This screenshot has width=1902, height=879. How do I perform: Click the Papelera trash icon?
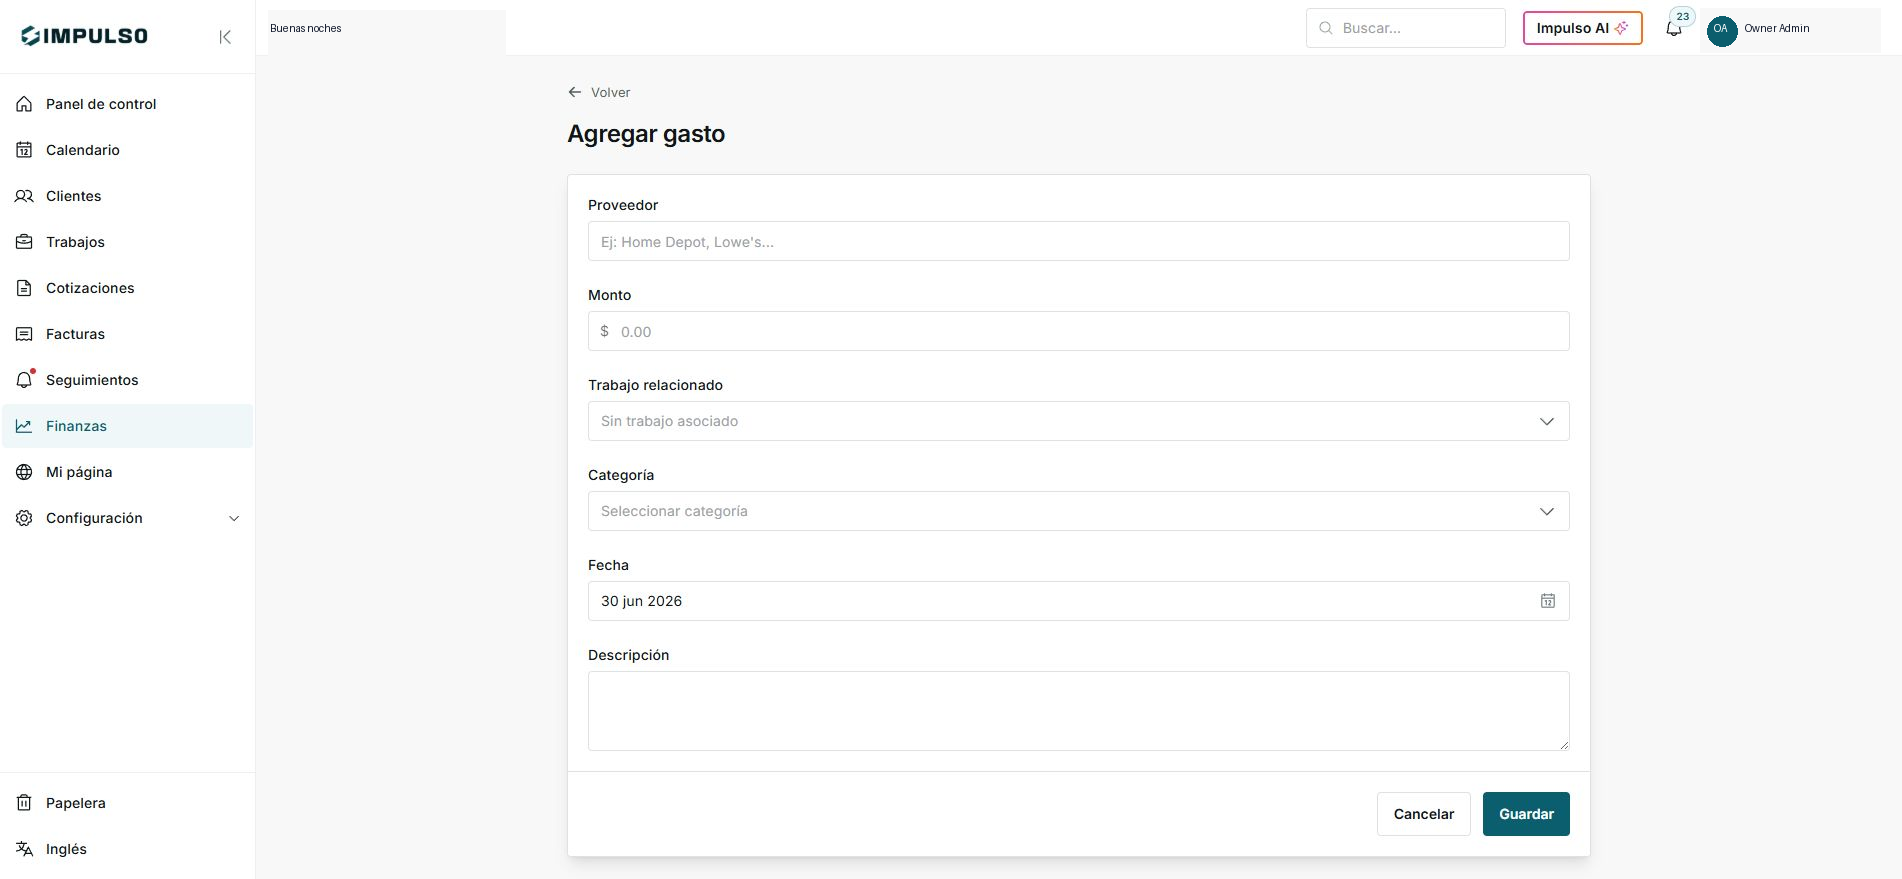(24, 803)
